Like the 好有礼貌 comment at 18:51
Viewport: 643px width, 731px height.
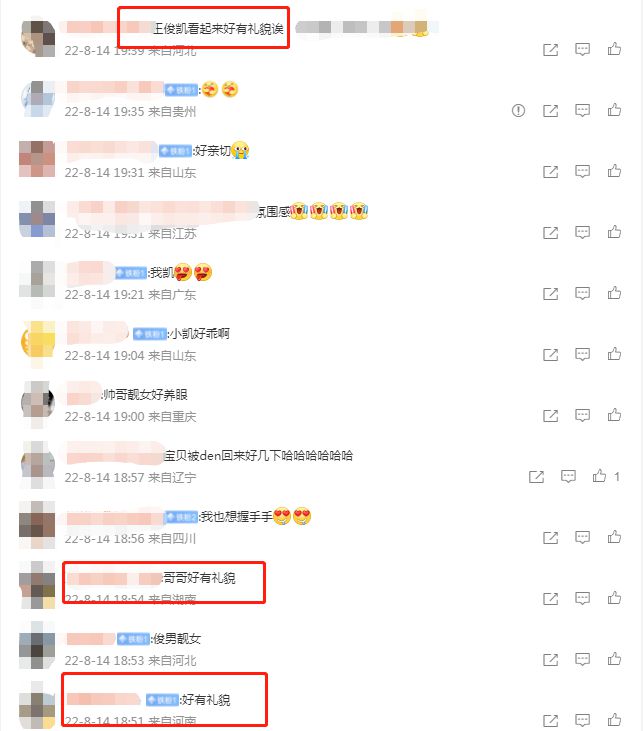click(614, 720)
